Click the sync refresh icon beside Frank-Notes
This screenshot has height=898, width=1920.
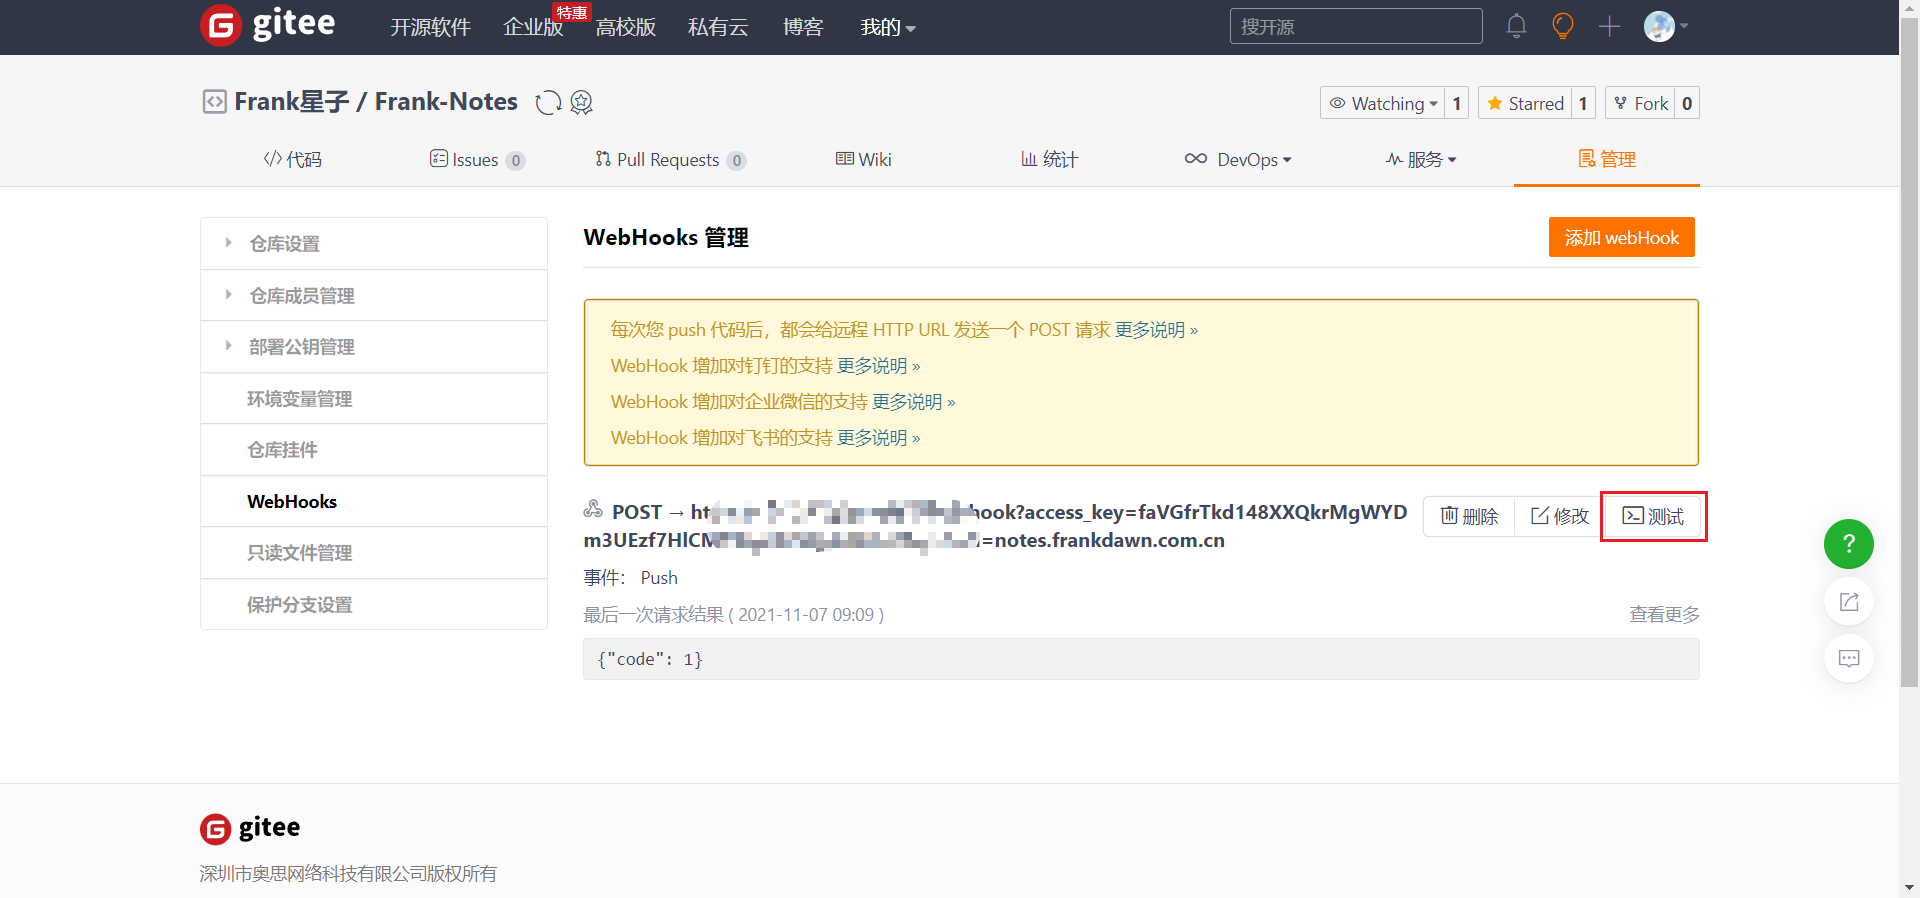tap(548, 102)
